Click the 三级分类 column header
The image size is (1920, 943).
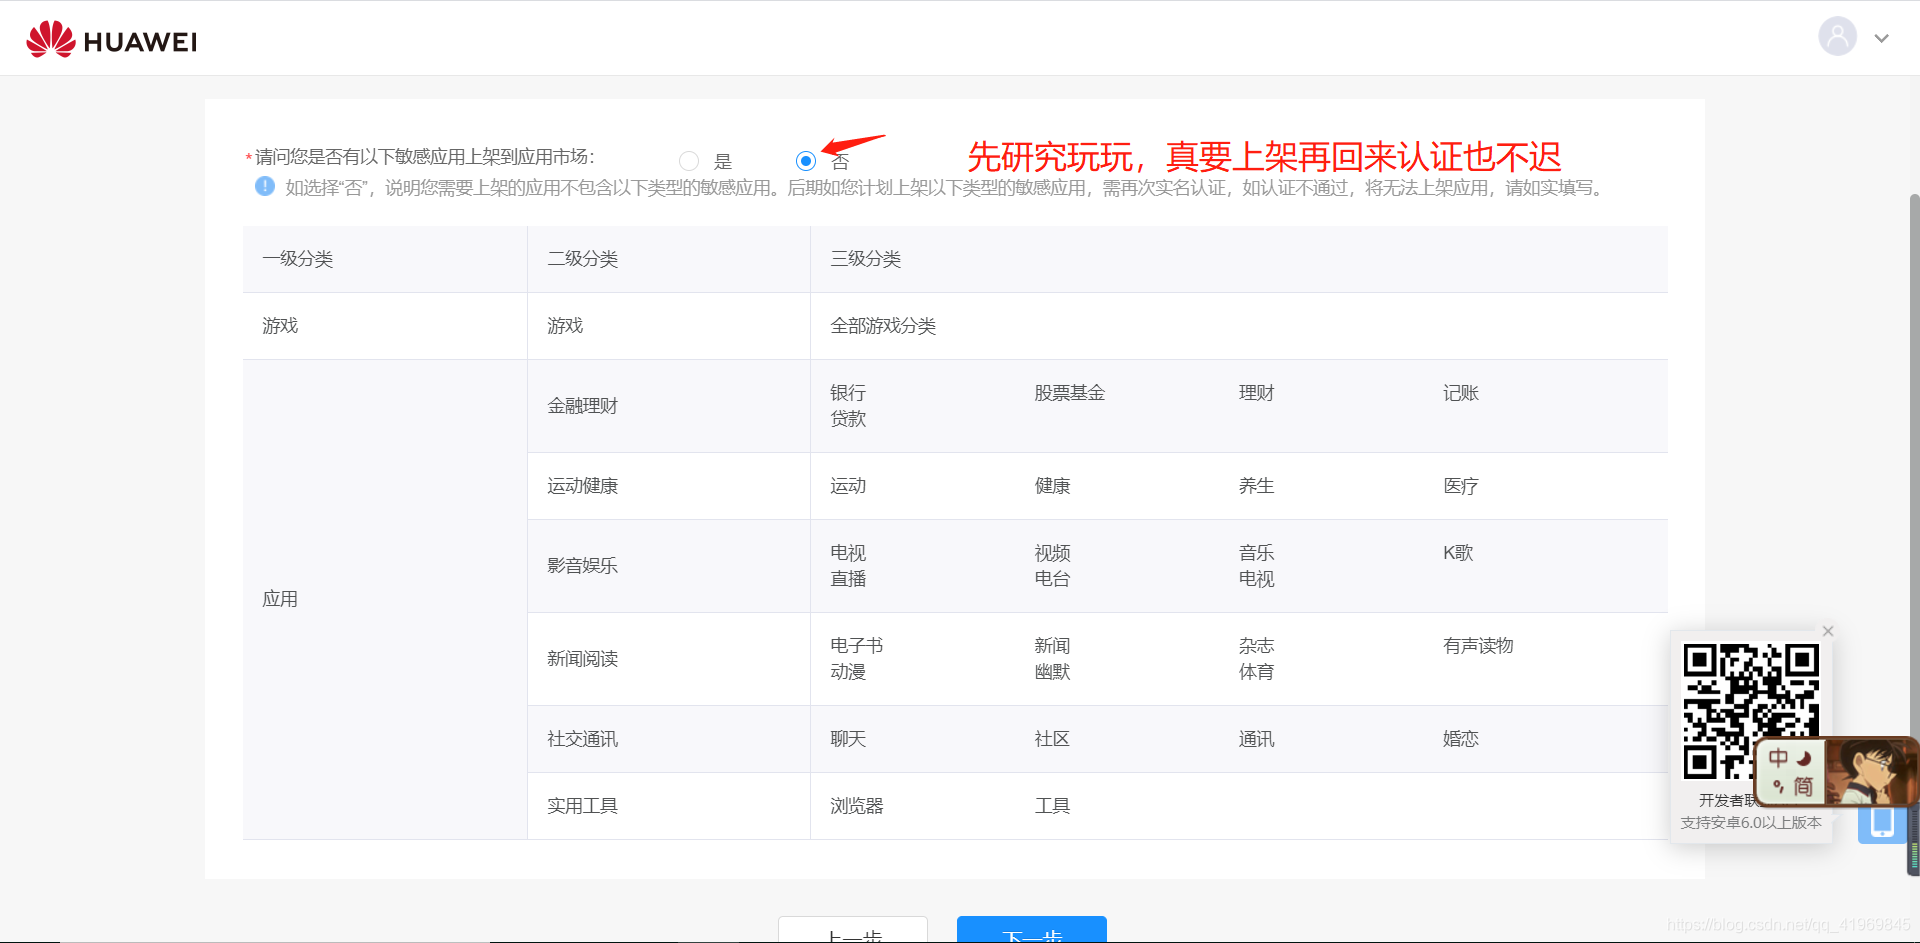pyautogui.click(x=1239, y=259)
